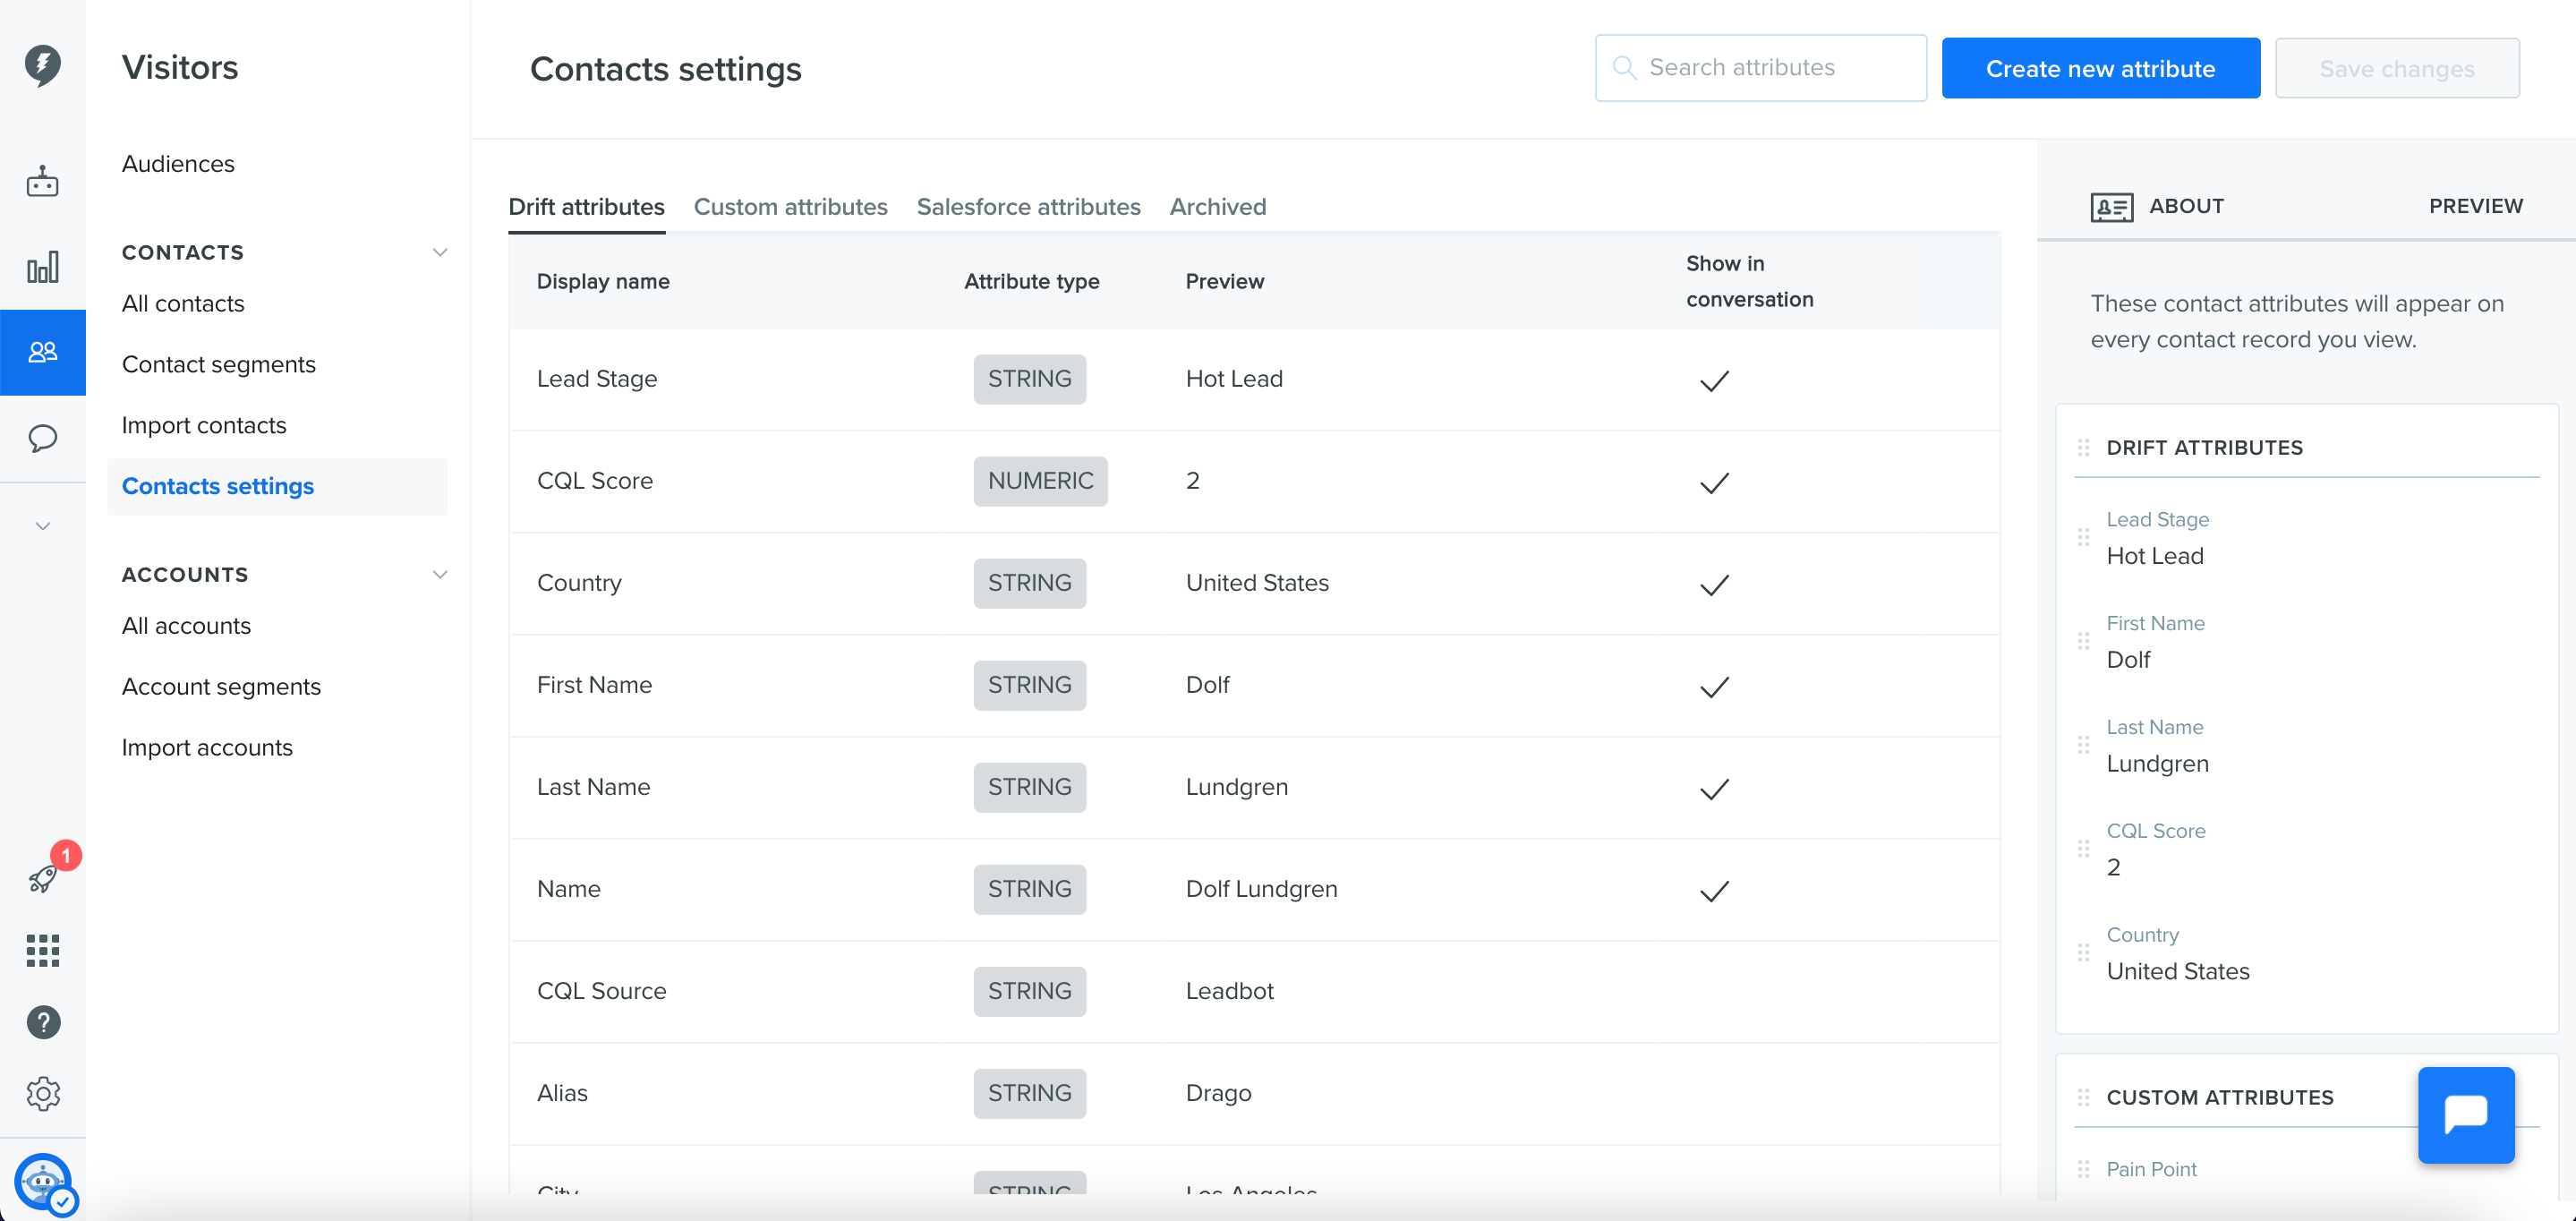Select the CQL Source display name cell

(x=601, y=991)
